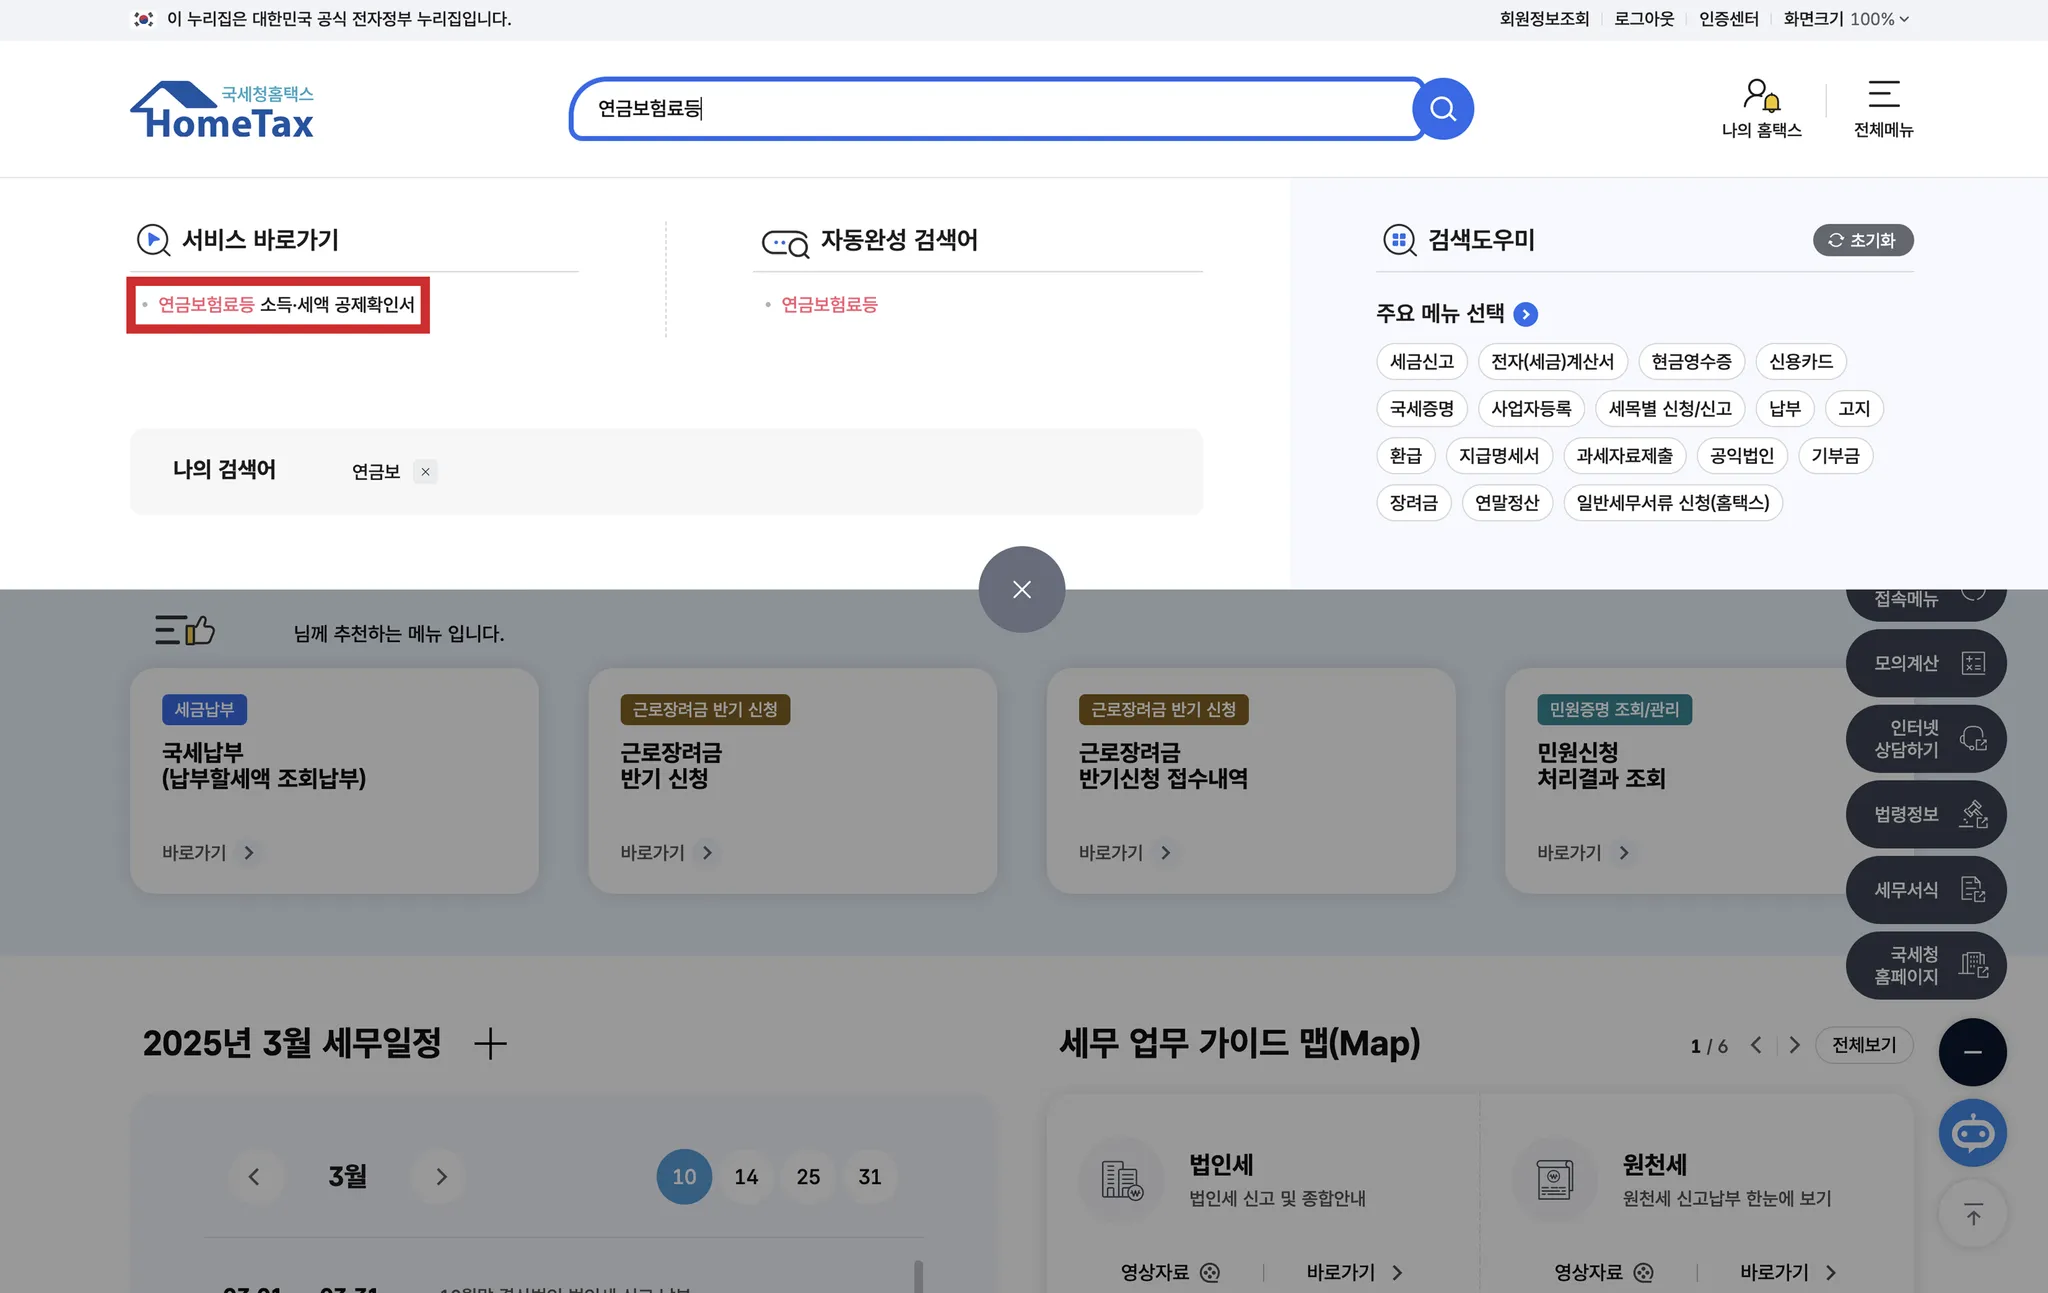Click the 초기화 reset button
Screen dimensions: 2048x1293
[1862, 240]
